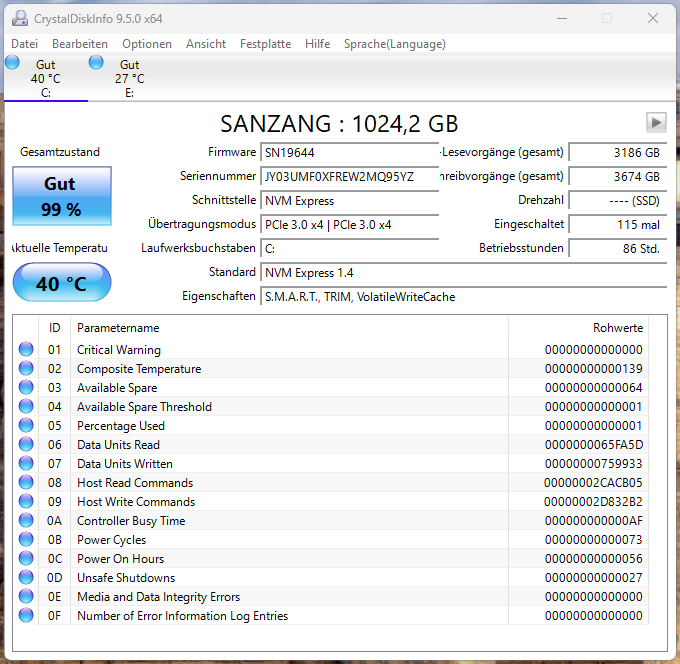Click the ID column header

54,328
